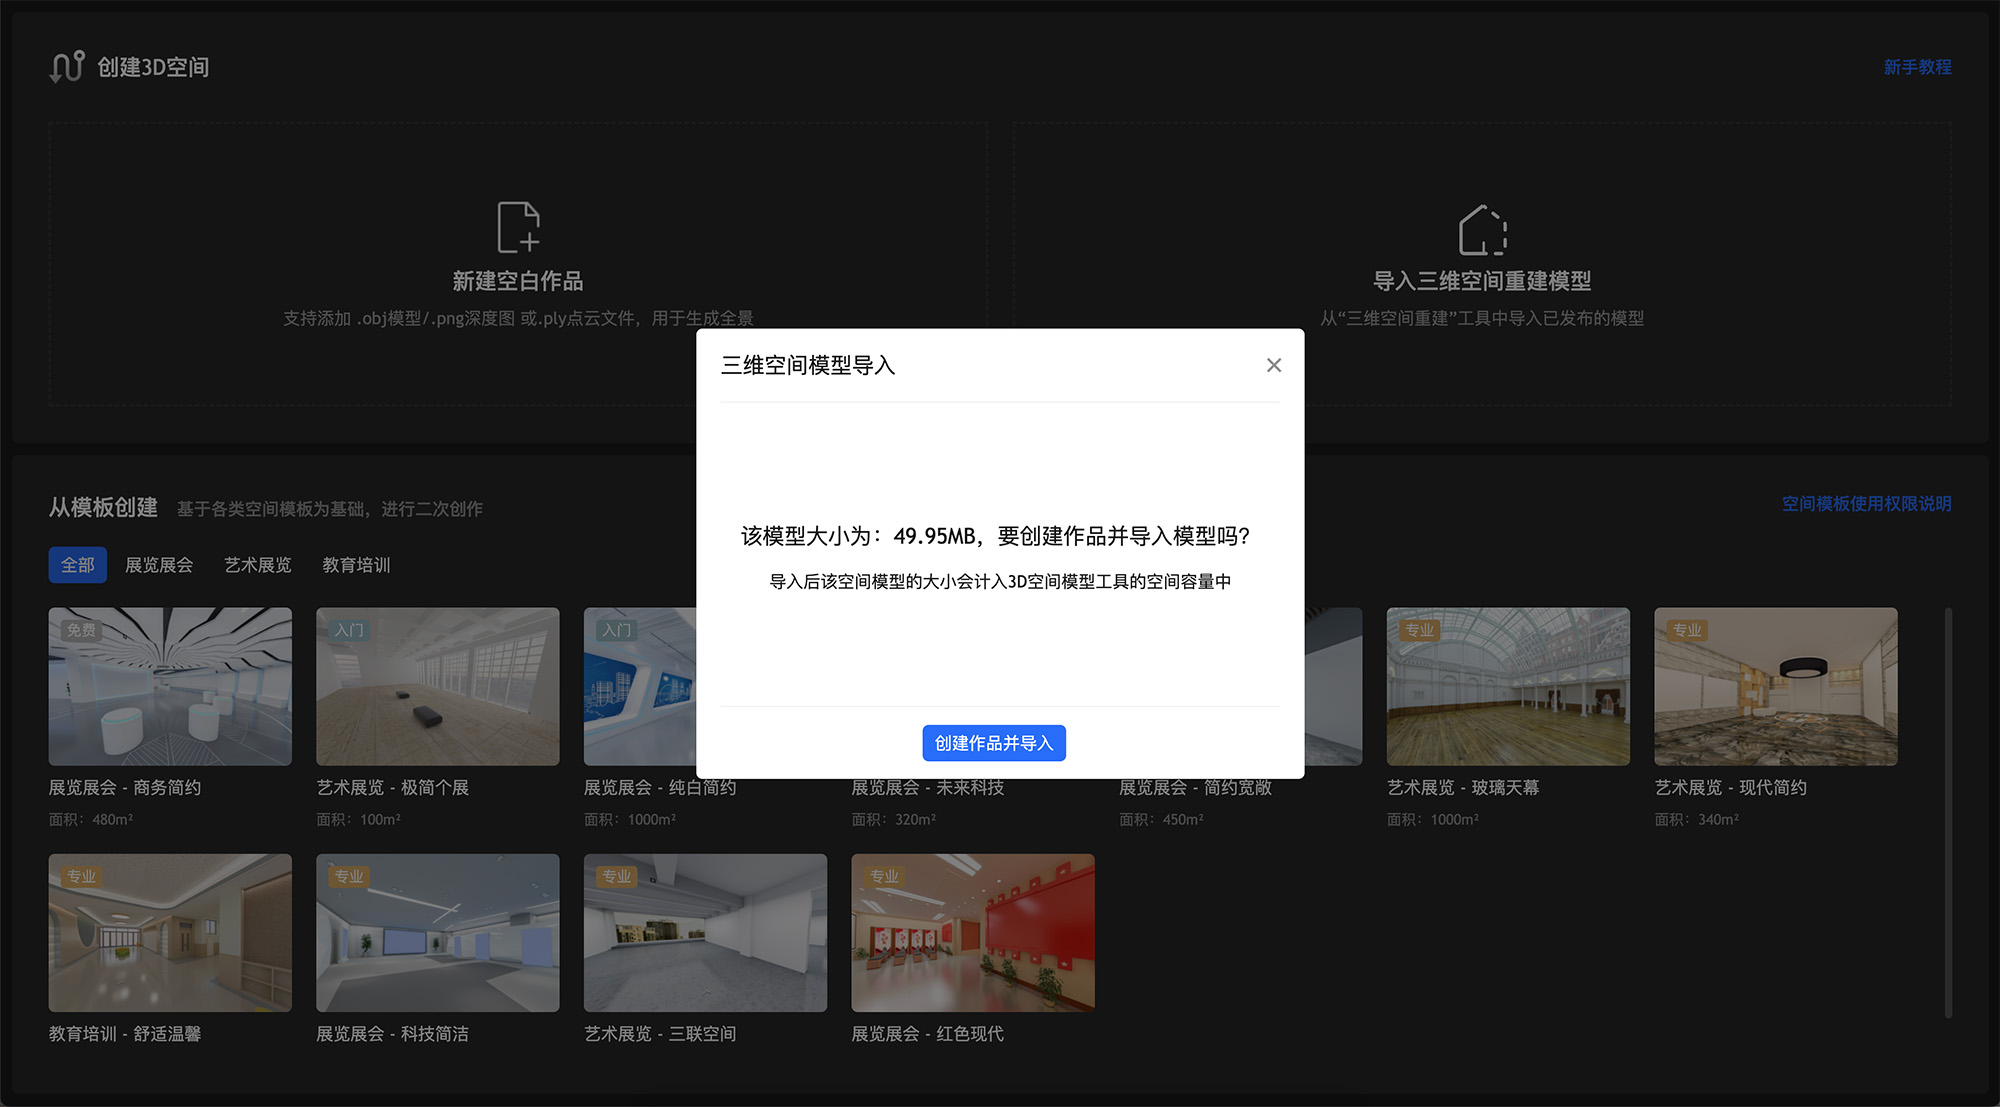Click the new blank work file icon
This screenshot has height=1107, width=2000.
click(x=518, y=227)
